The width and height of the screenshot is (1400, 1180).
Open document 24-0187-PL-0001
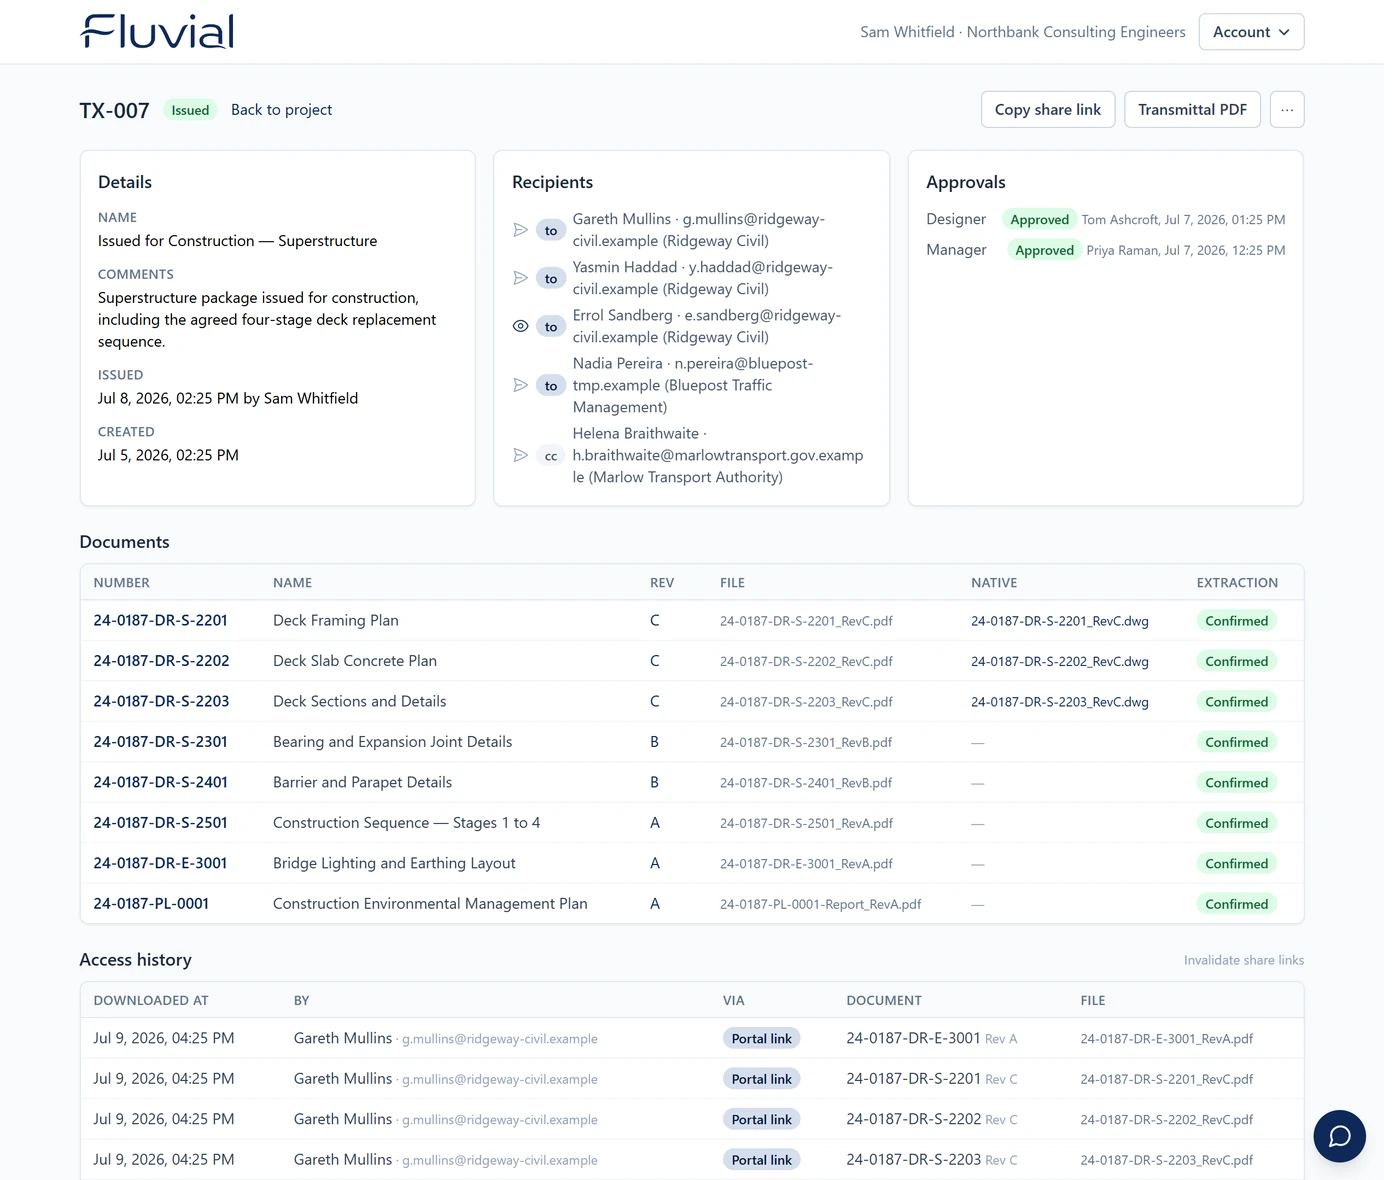[x=151, y=904]
